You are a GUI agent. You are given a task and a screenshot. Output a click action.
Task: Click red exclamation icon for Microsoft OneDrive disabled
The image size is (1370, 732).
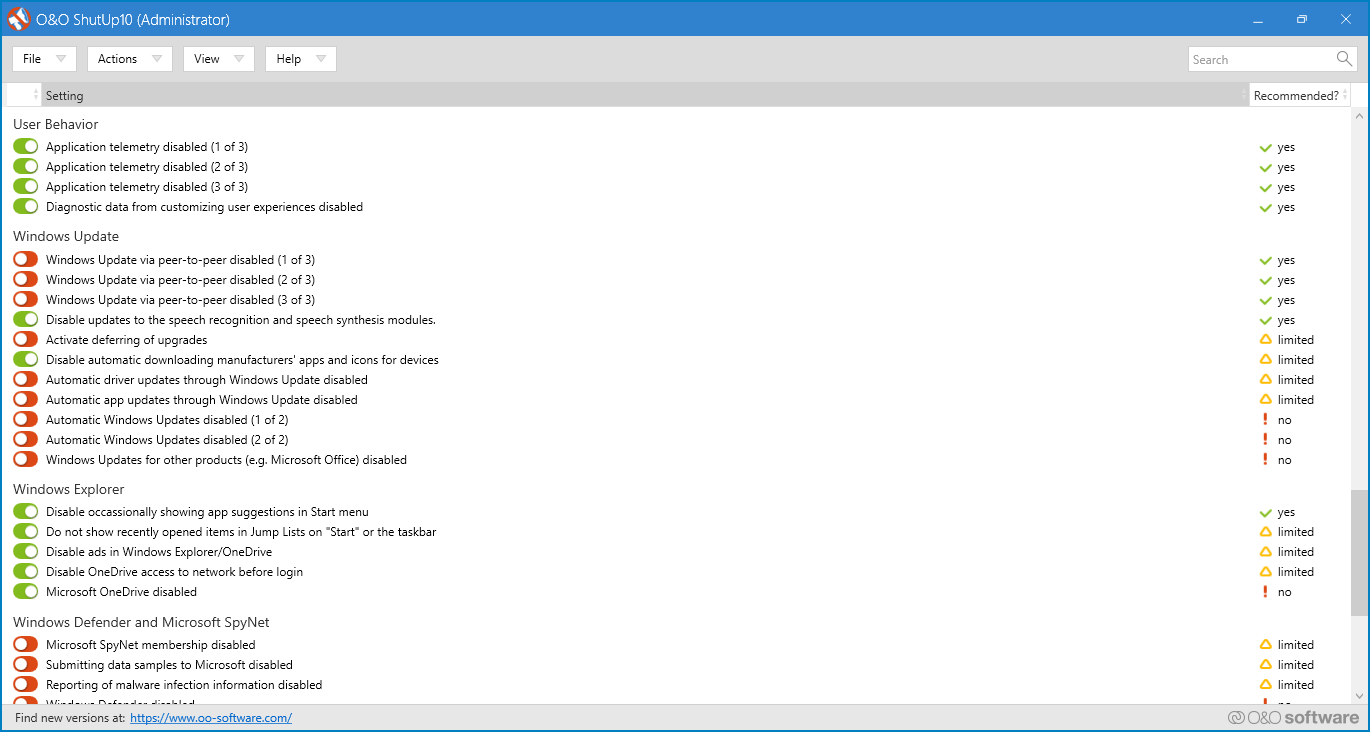pos(1266,592)
